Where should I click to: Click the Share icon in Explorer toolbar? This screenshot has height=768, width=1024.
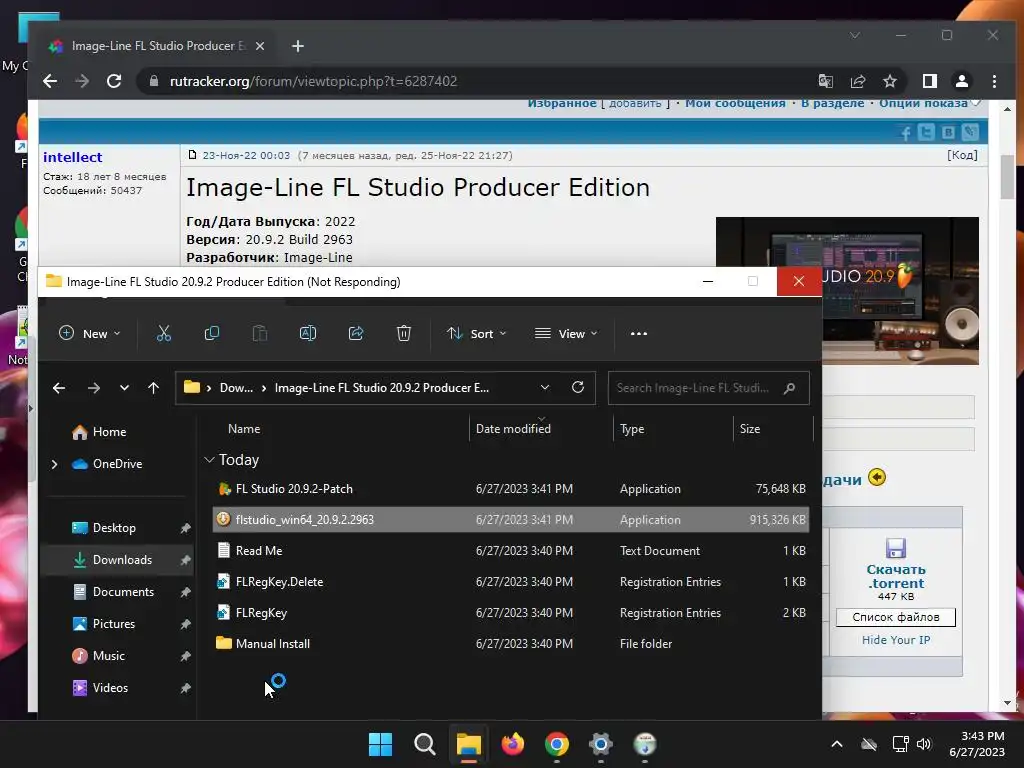[355, 334]
